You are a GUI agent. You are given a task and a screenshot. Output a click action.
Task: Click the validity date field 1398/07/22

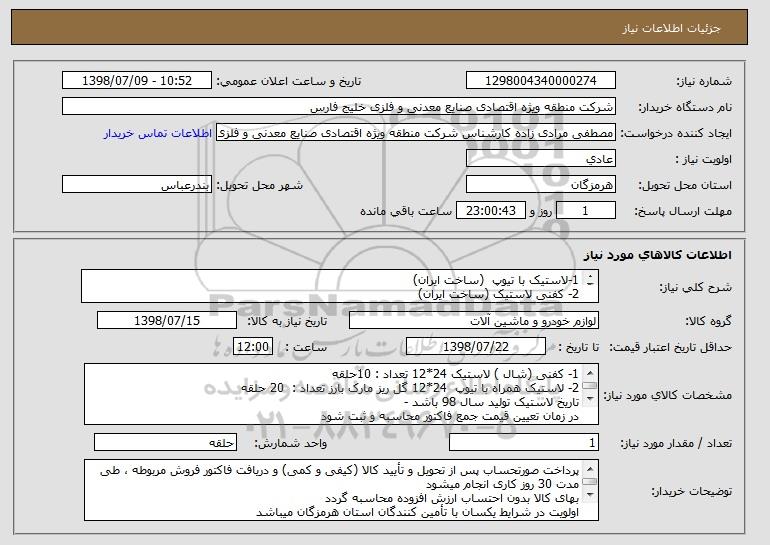[476, 347]
